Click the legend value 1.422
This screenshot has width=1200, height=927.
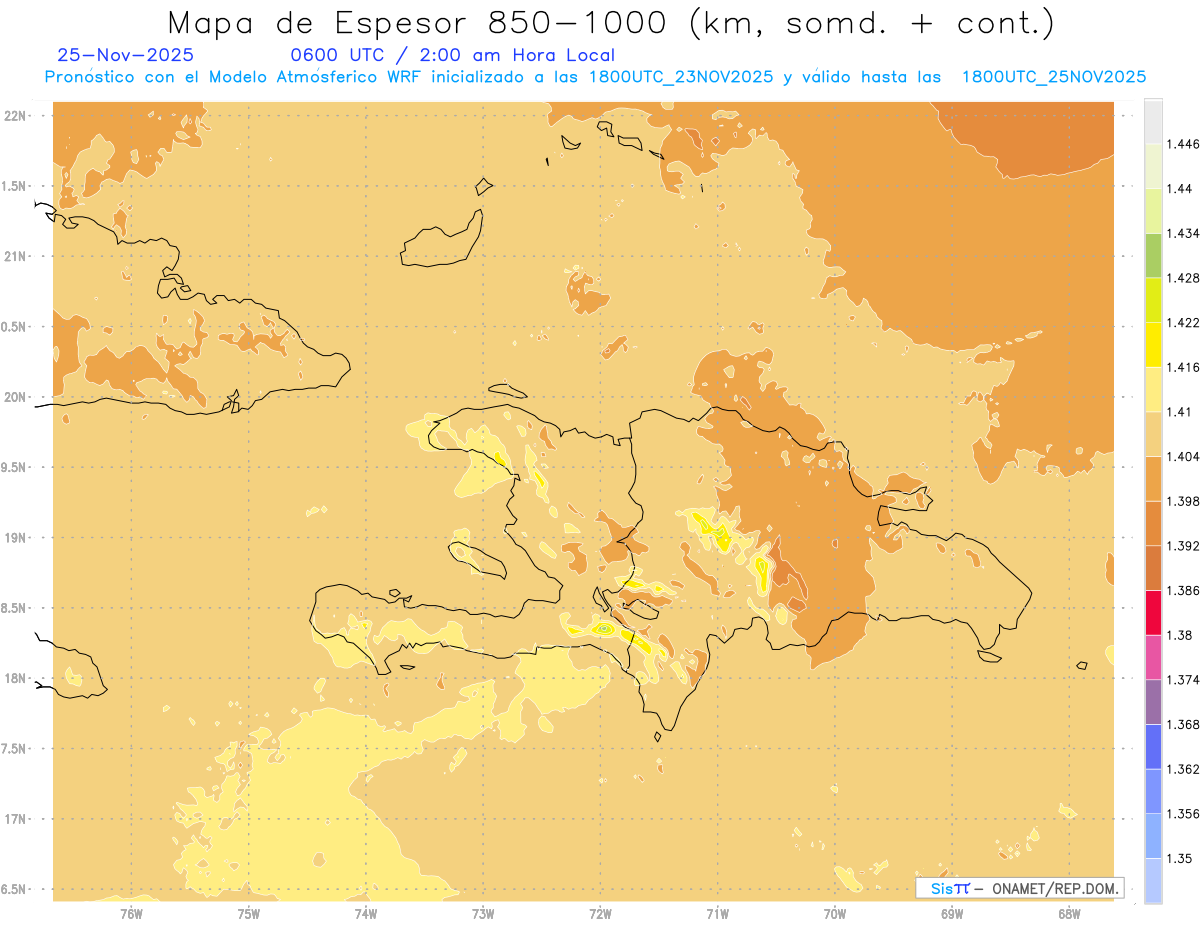(x=1184, y=322)
